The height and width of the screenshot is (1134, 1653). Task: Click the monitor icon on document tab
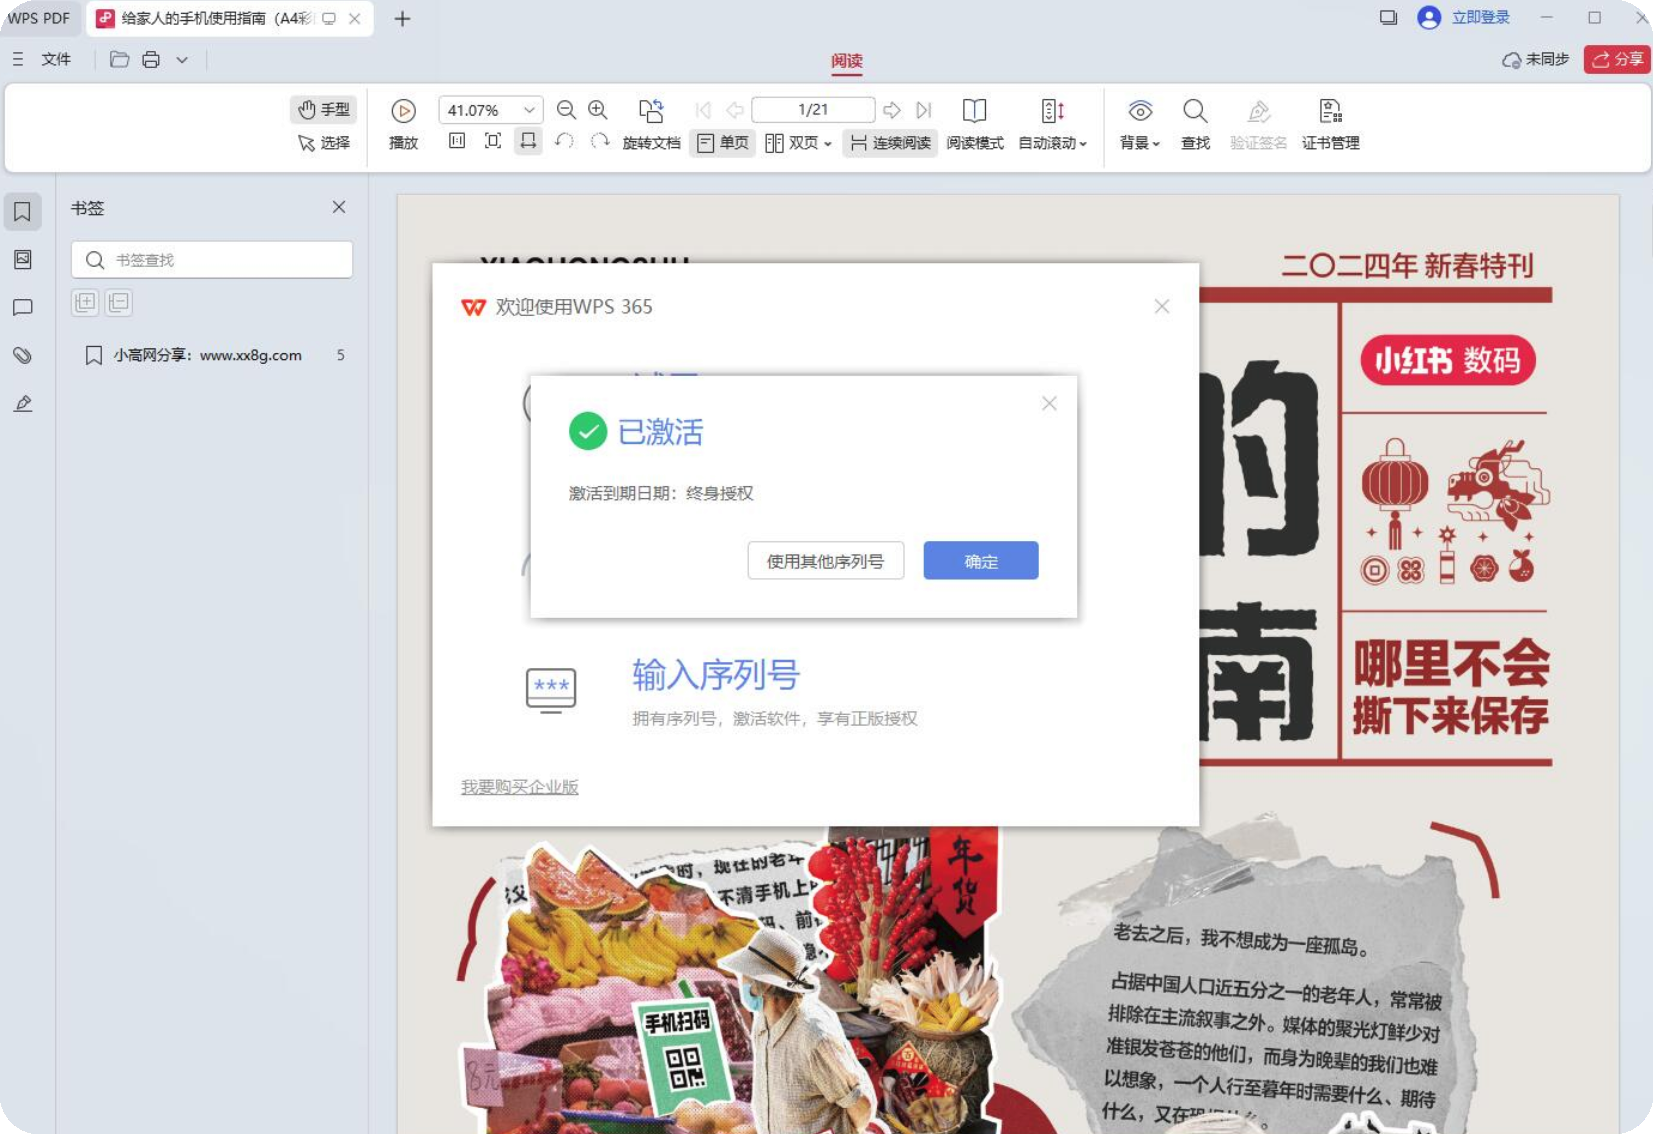coord(329,18)
